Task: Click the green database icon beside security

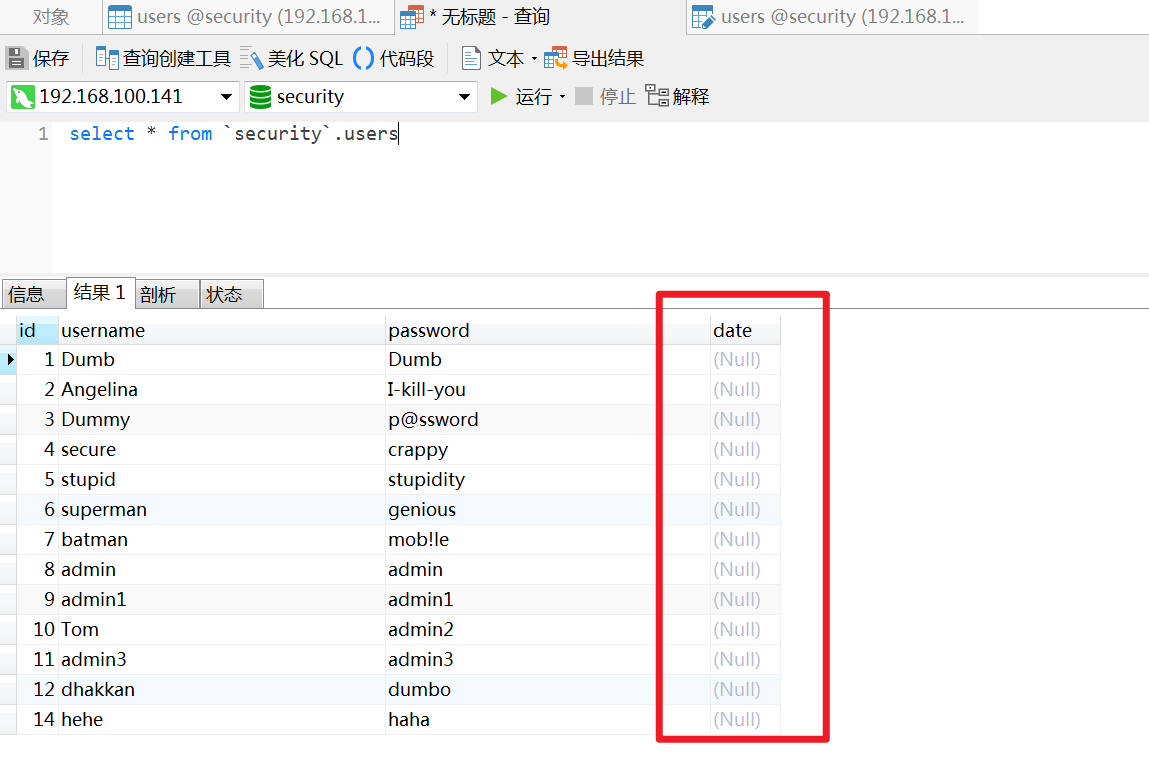Action: [260, 97]
